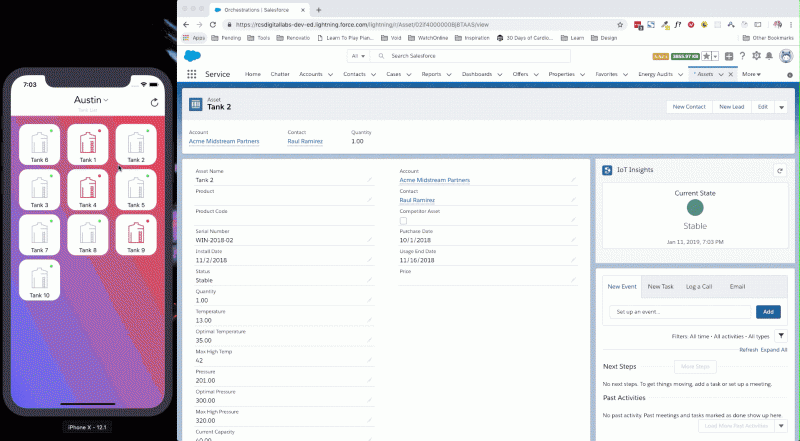This screenshot has height=441, width=800.
Task: Tap the refresh icon in the phone app
Action: (153, 102)
